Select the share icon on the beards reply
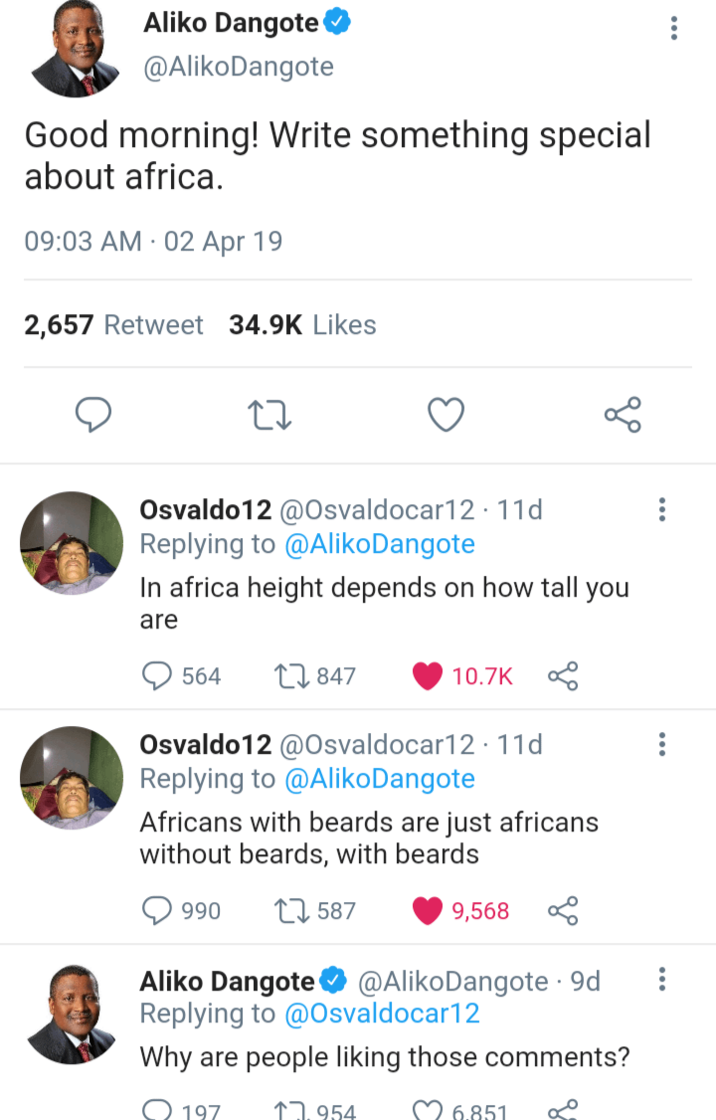 tap(563, 910)
